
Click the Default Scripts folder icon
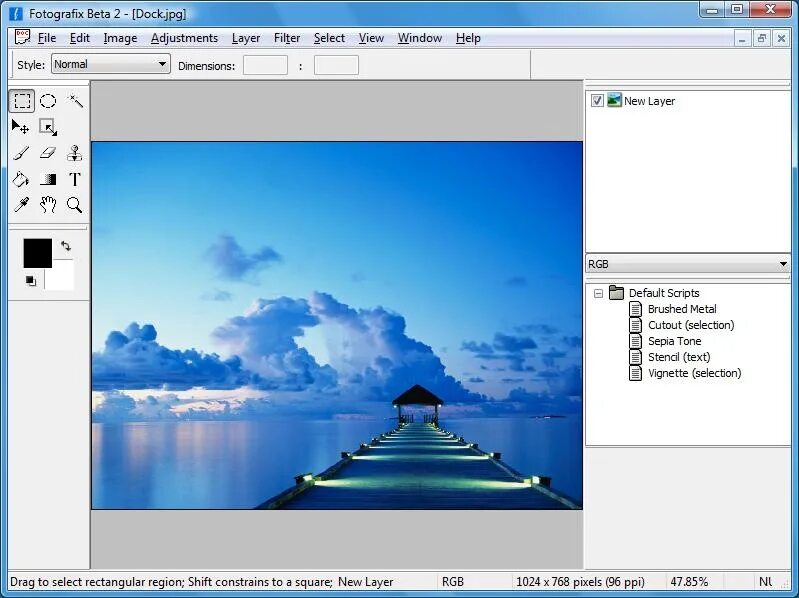pos(617,292)
